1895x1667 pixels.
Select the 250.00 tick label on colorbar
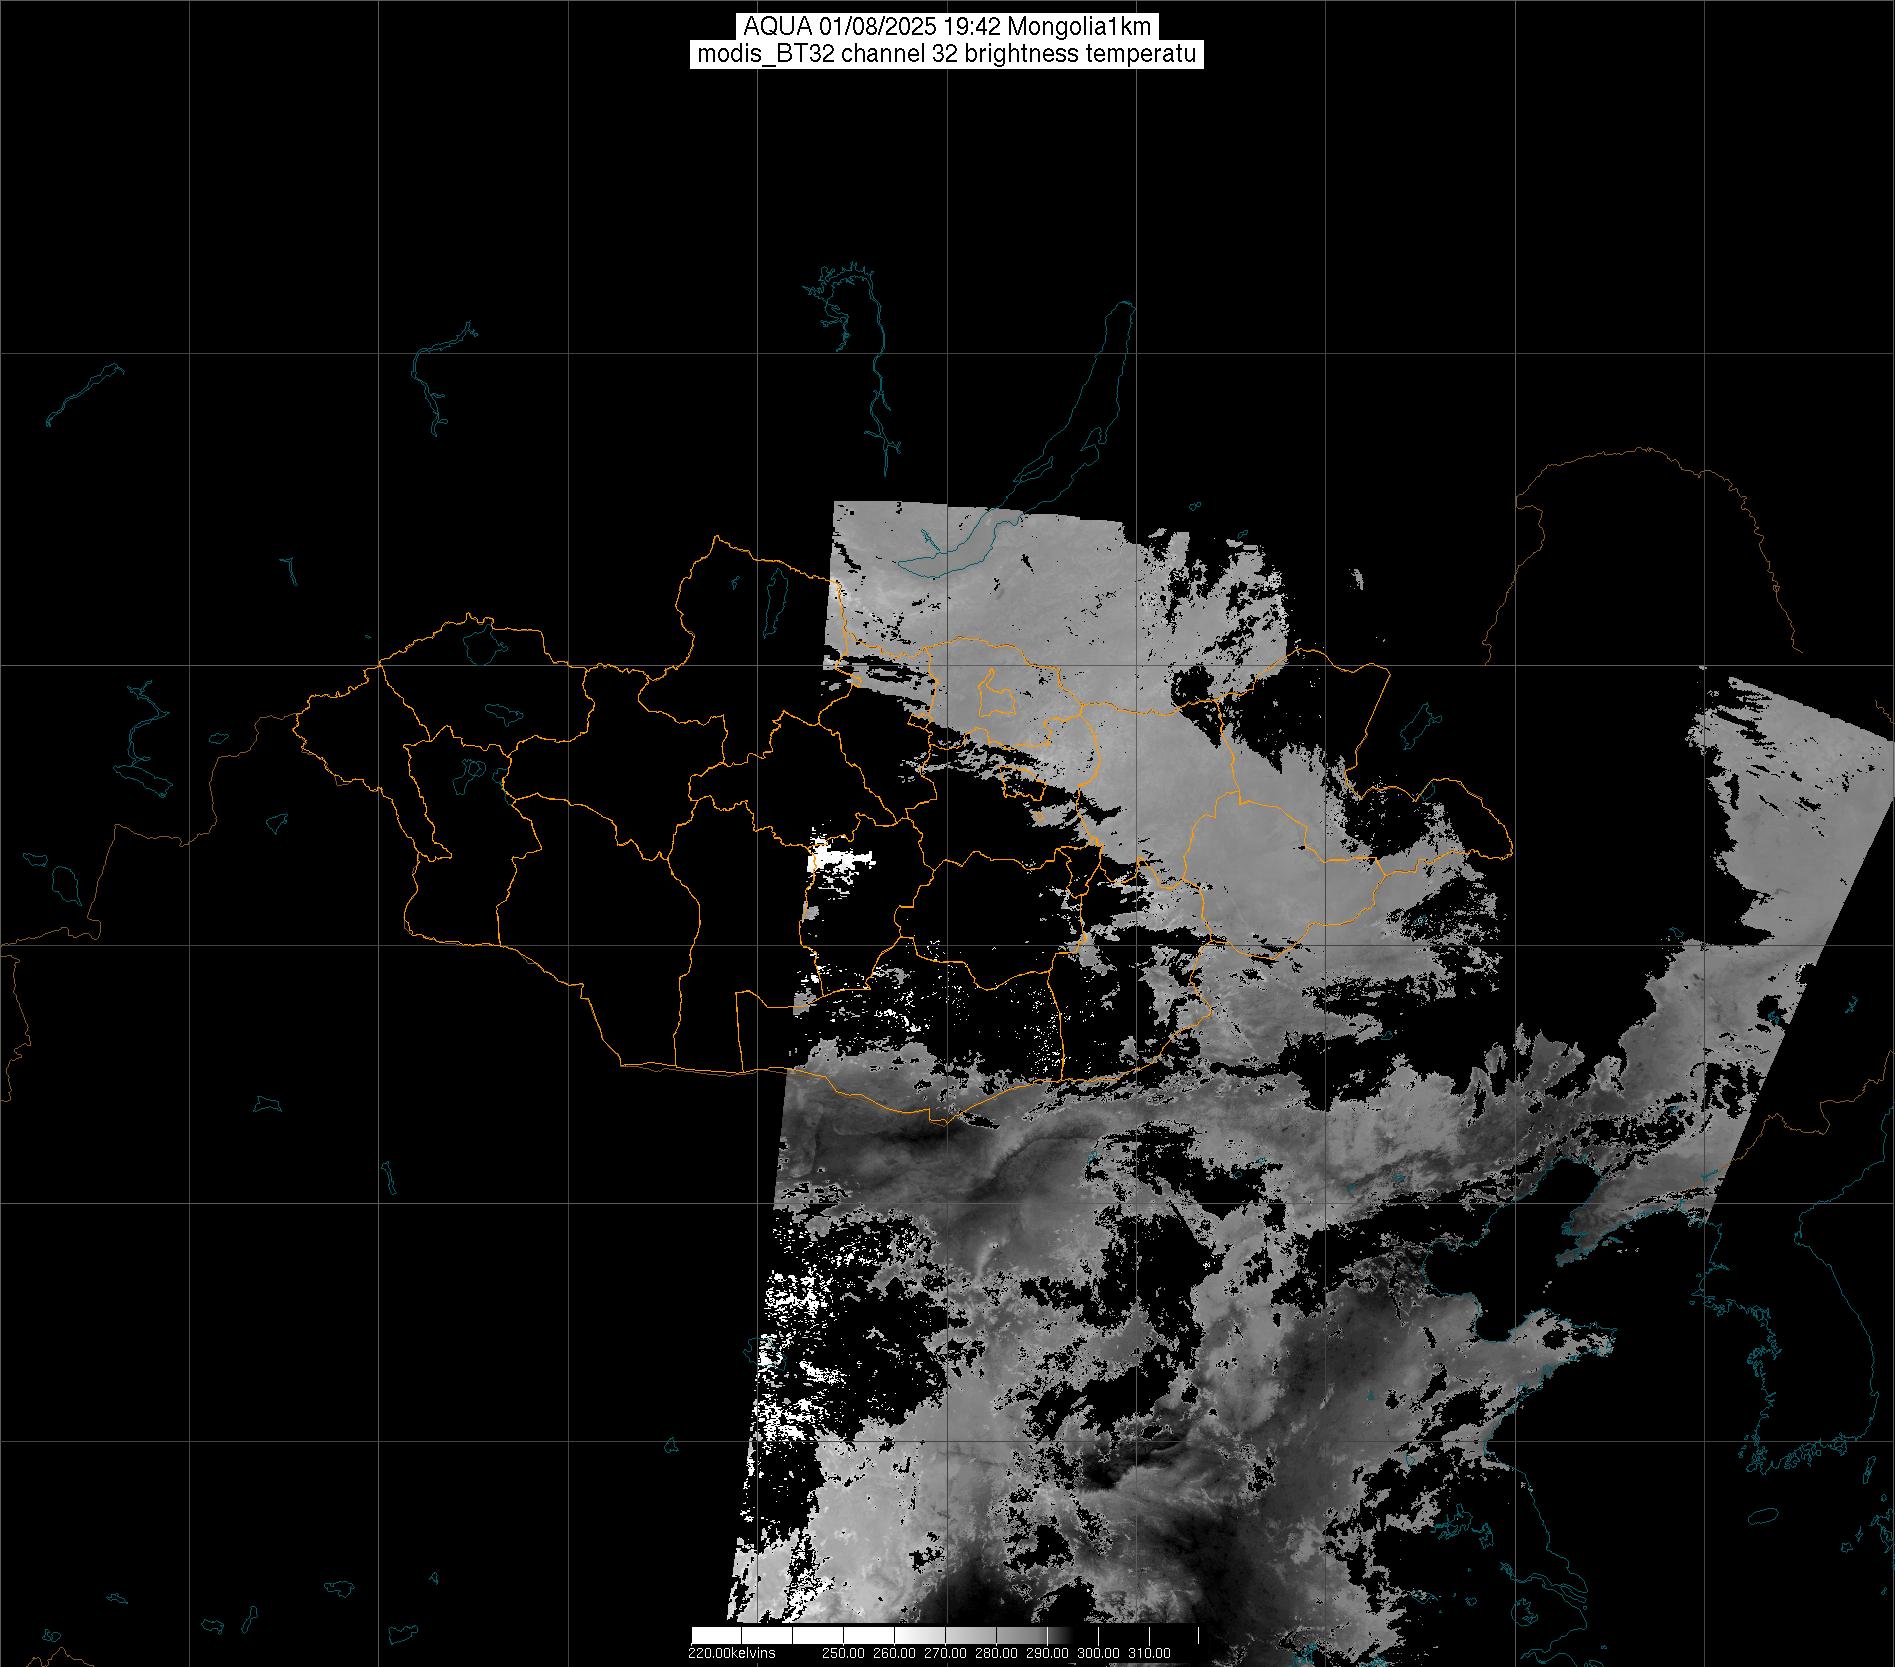(842, 1653)
